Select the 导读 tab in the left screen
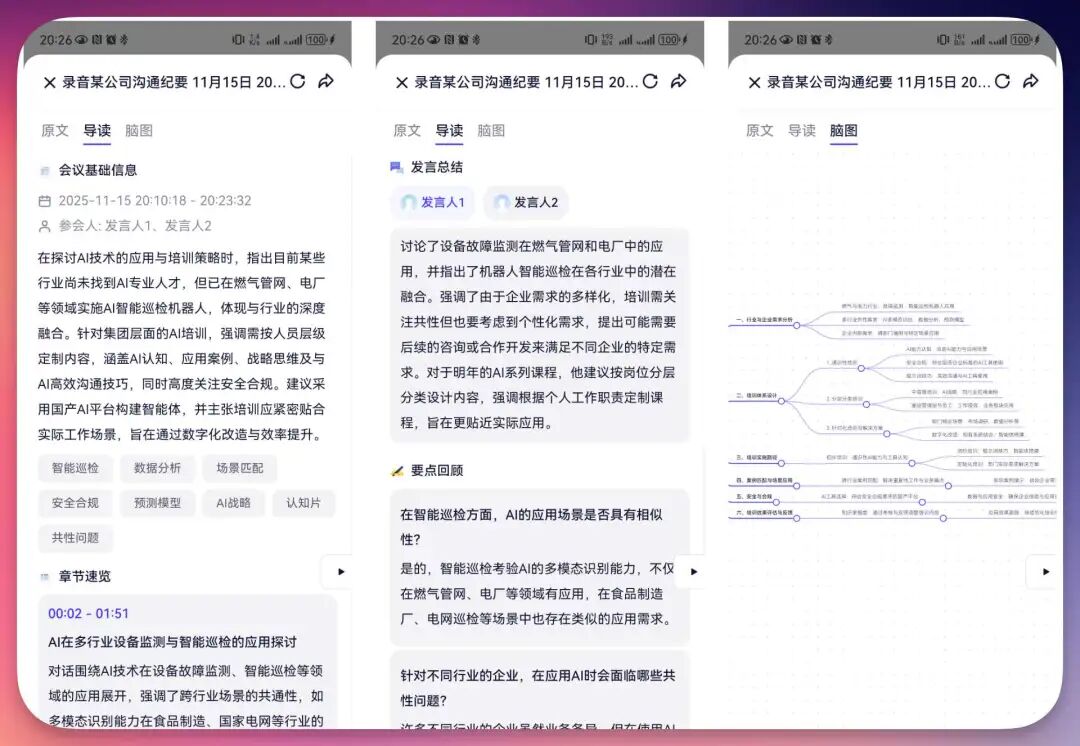This screenshot has width=1080, height=746. [x=97, y=131]
